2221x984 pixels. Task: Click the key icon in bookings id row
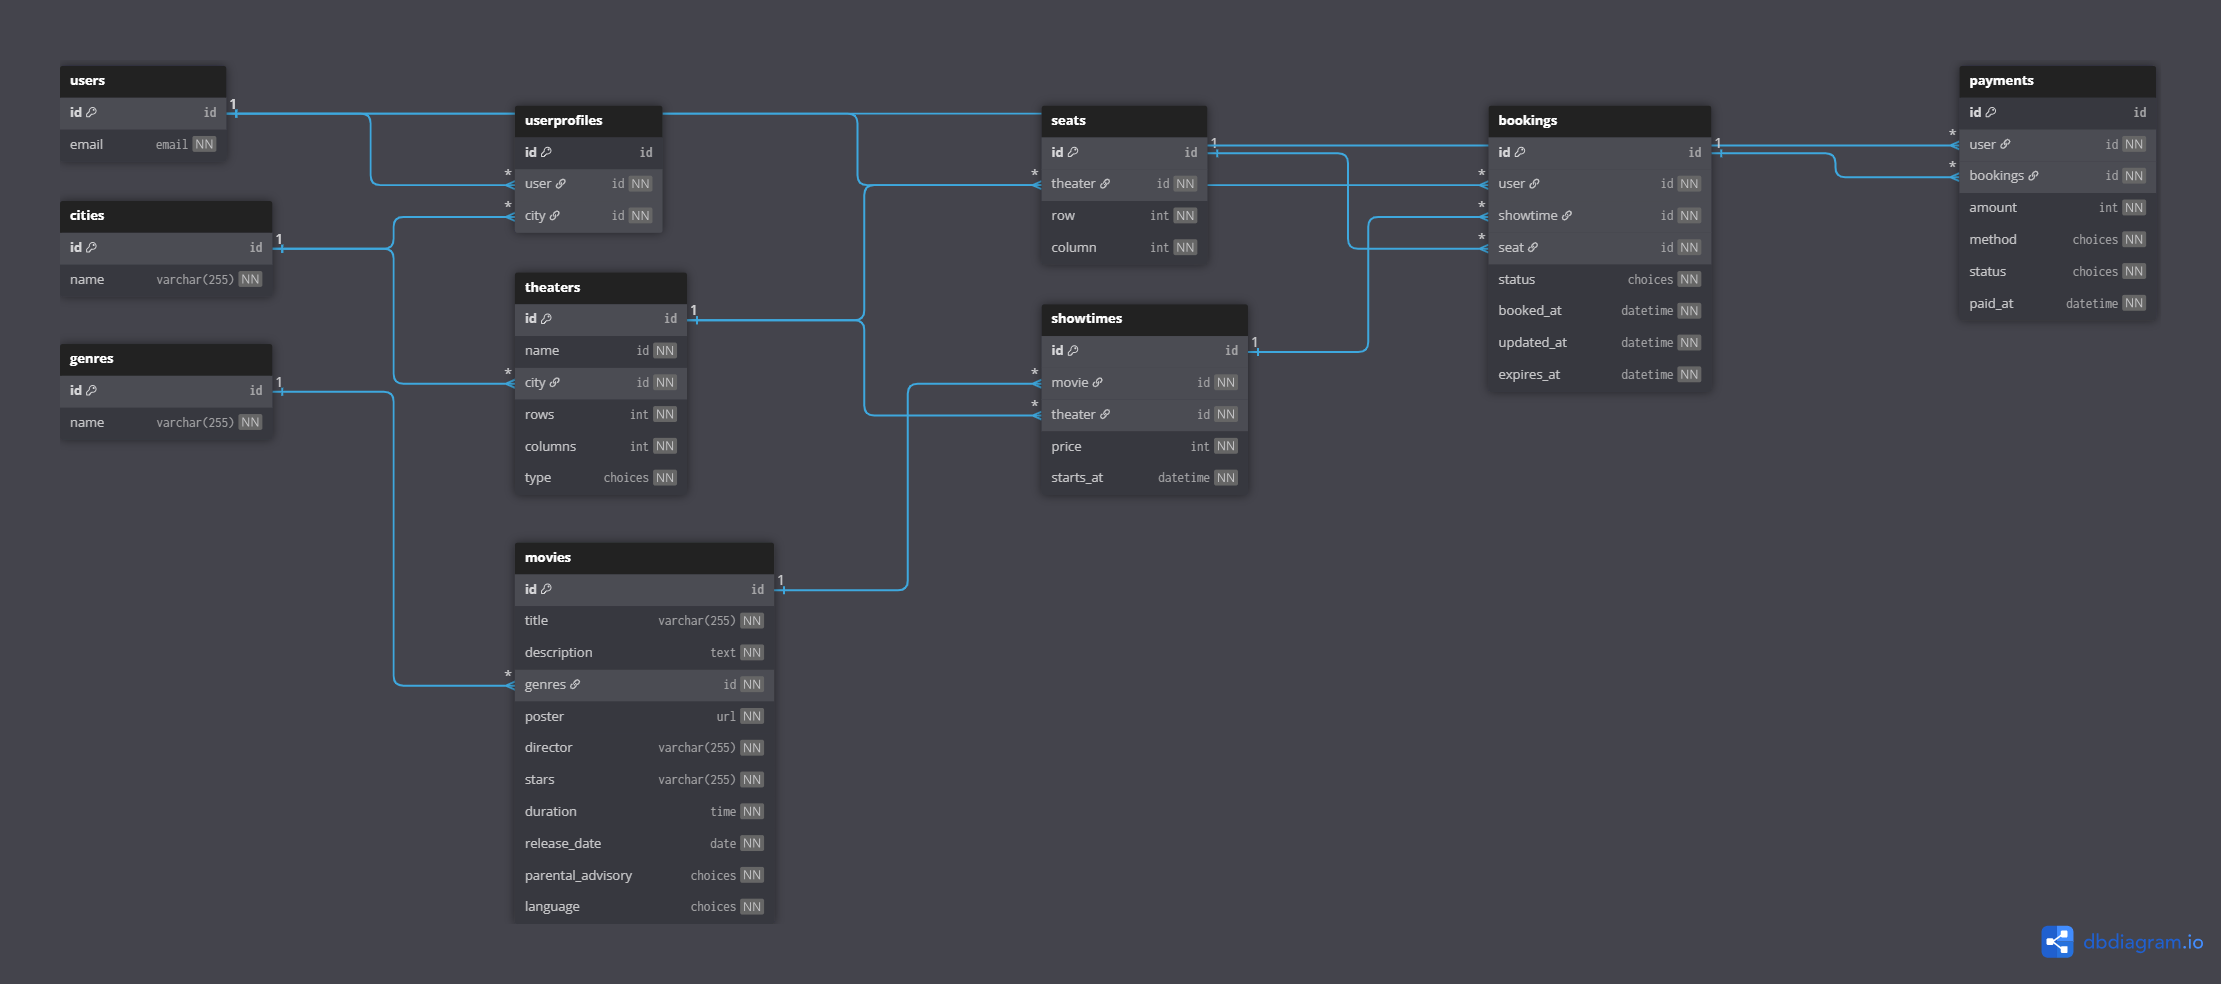1520,153
